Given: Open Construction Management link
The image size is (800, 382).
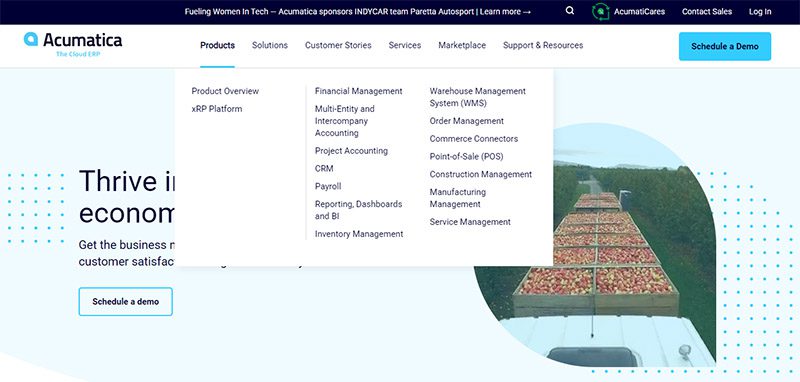Looking at the screenshot, I should click(x=481, y=174).
